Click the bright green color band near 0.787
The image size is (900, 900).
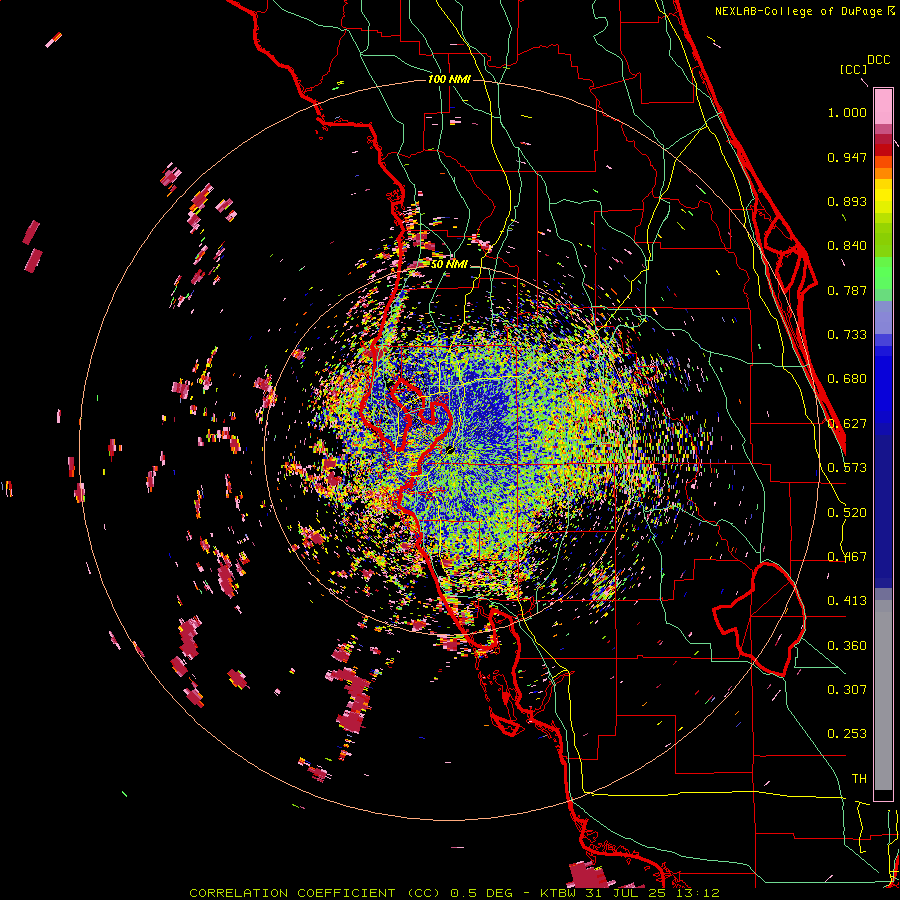click(x=883, y=273)
